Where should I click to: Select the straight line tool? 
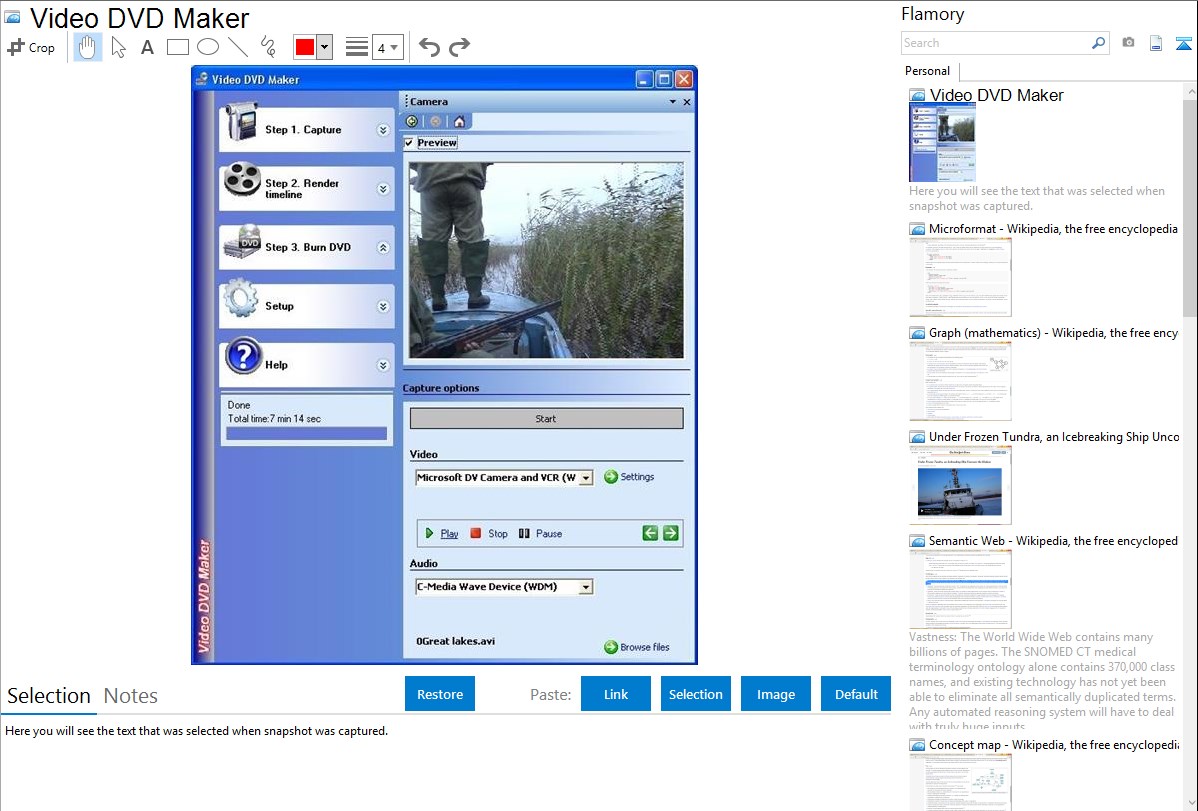point(238,47)
